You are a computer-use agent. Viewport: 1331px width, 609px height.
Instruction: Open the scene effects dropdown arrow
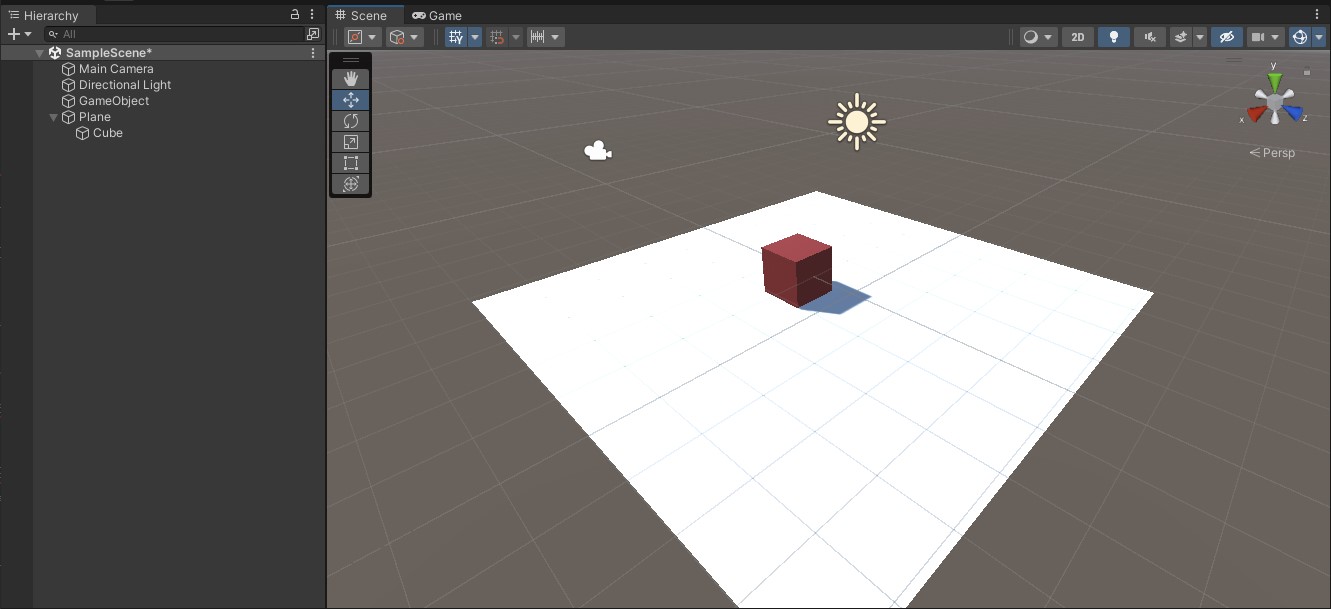1199,37
